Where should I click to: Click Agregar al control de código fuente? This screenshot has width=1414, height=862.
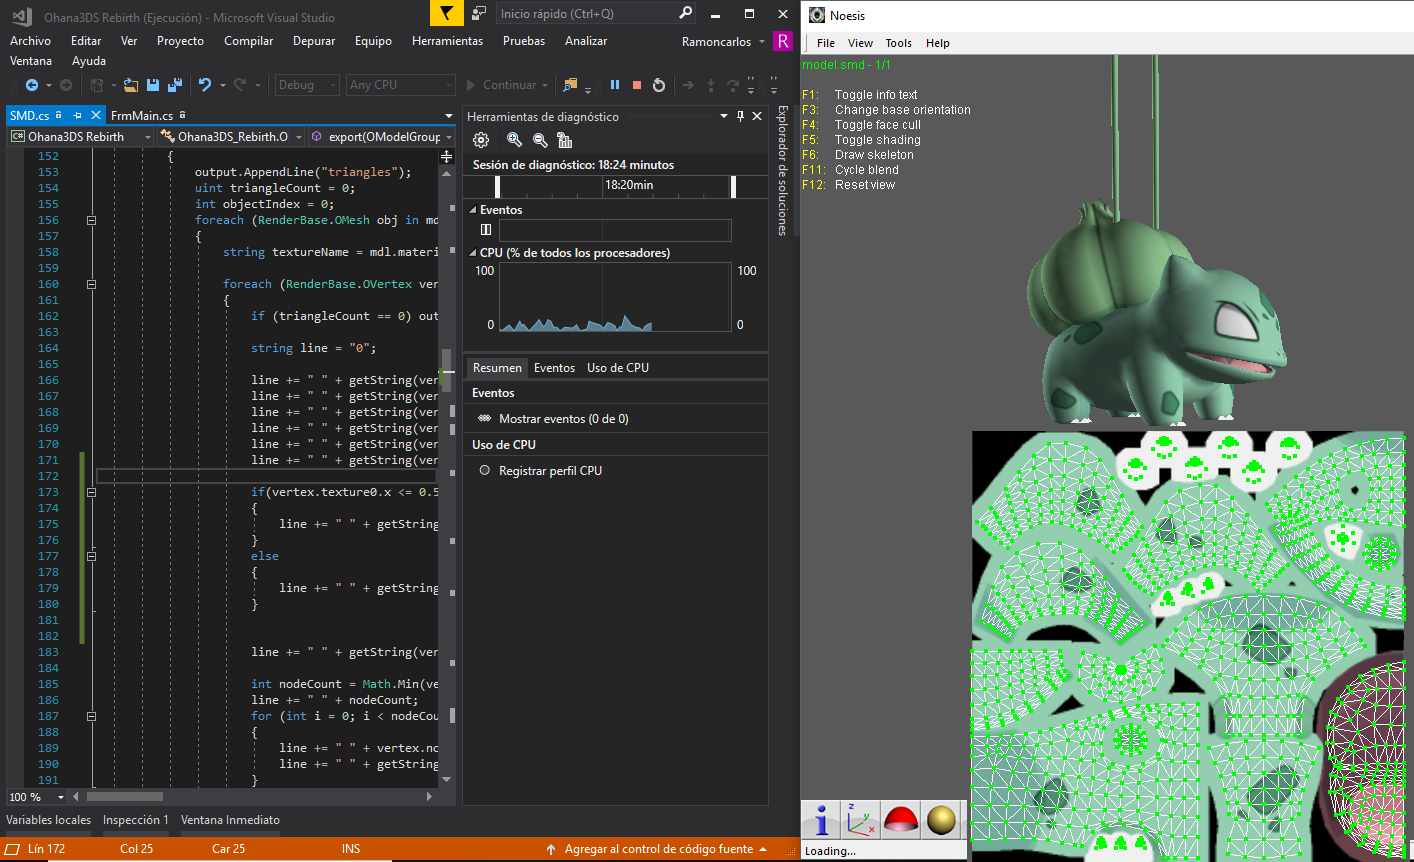(659, 849)
